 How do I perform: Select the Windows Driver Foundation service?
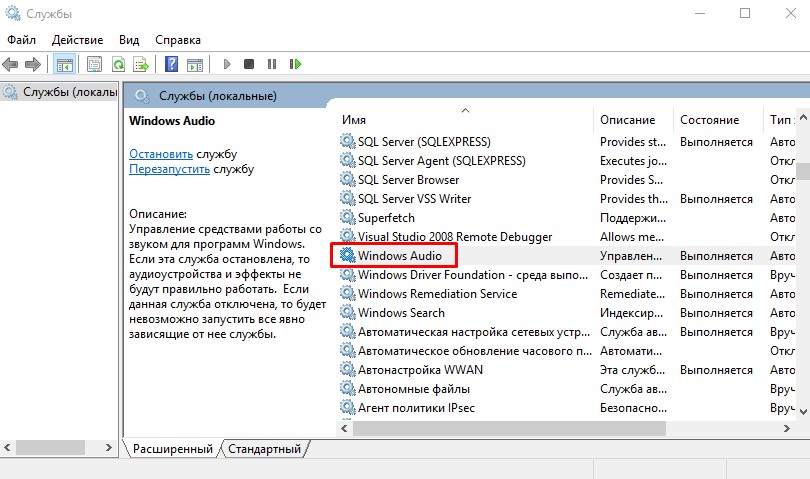473,275
